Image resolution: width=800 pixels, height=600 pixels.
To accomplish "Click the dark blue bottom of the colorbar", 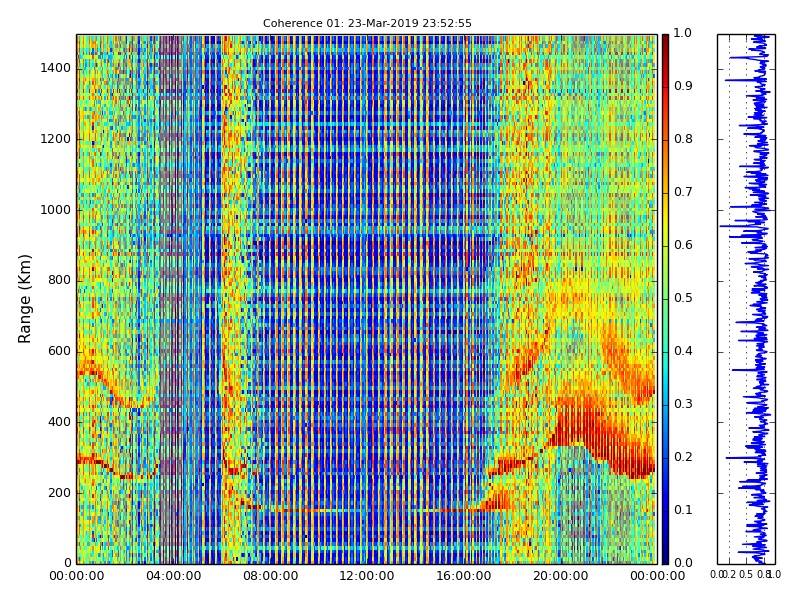I will (x=665, y=556).
